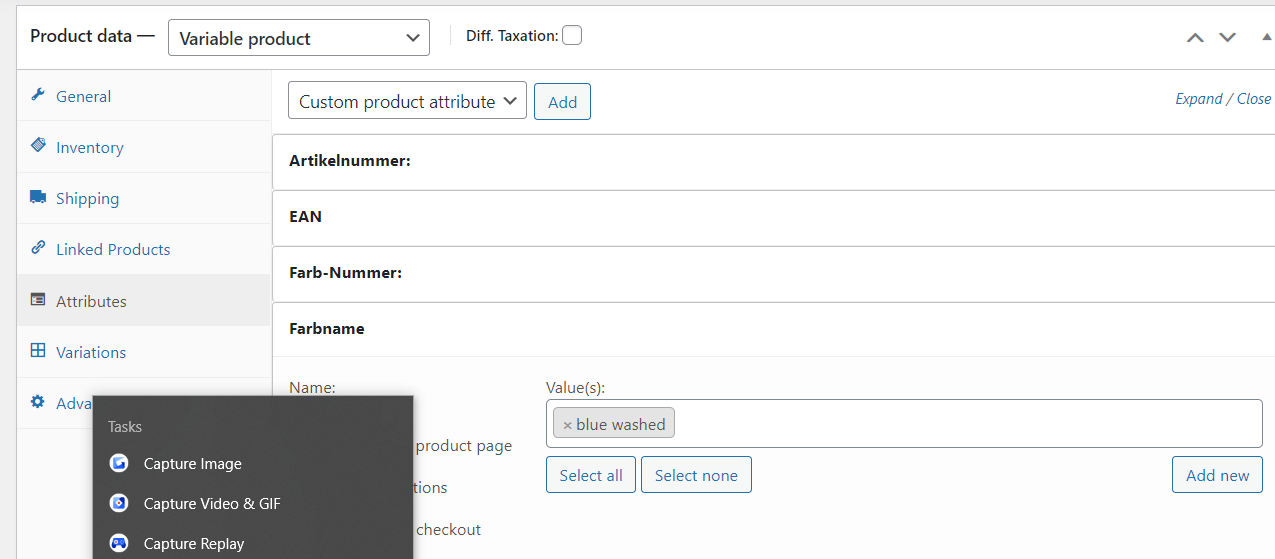This screenshot has height=559, width=1275.
Task: Open the Custom product attribute dropdown
Action: point(407,101)
